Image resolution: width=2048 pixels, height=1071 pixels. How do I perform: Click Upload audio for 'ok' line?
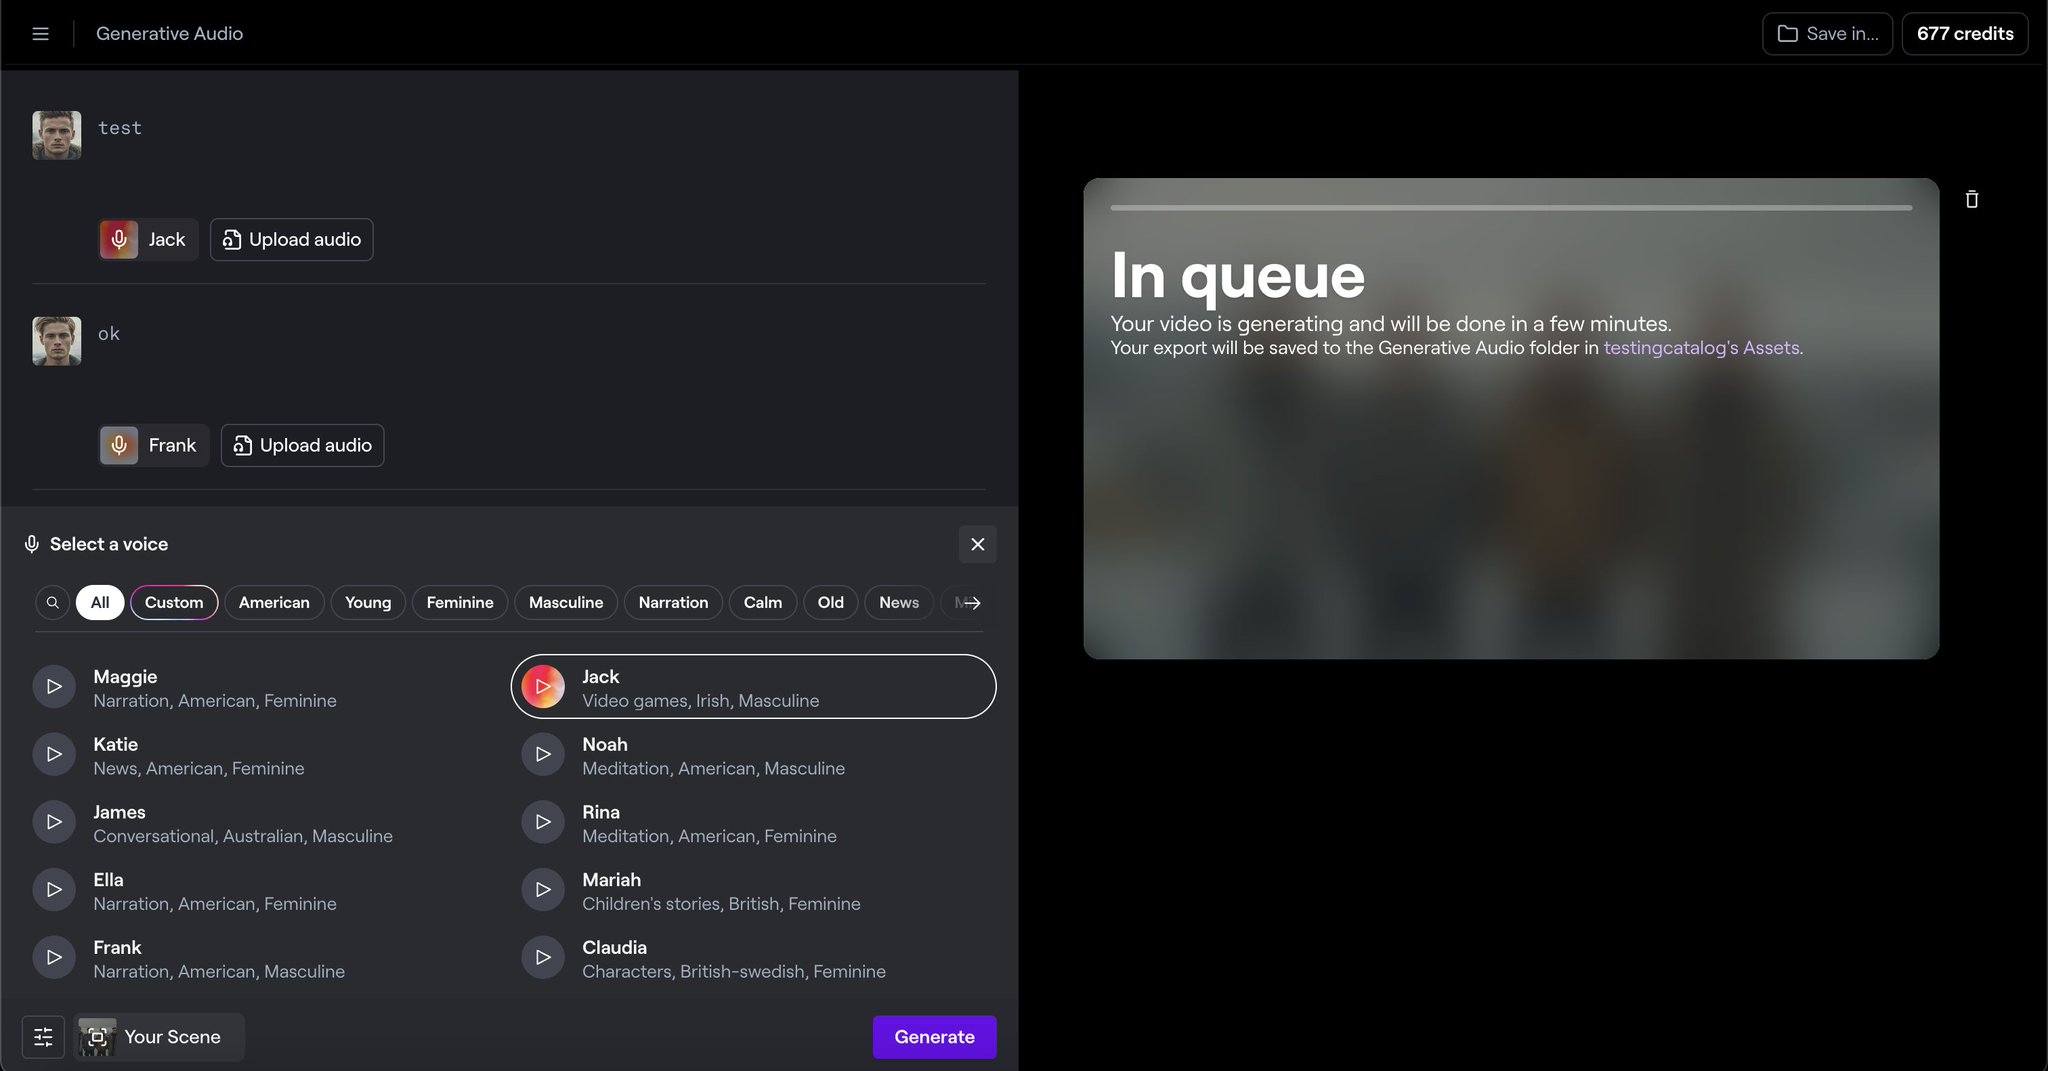(303, 446)
